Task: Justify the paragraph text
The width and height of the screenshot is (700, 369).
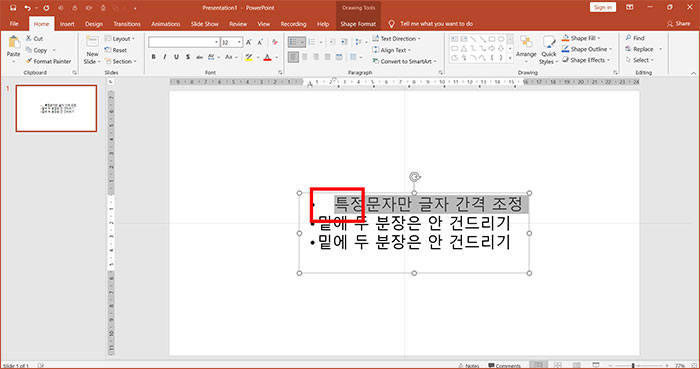Action: click(x=328, y=57)
